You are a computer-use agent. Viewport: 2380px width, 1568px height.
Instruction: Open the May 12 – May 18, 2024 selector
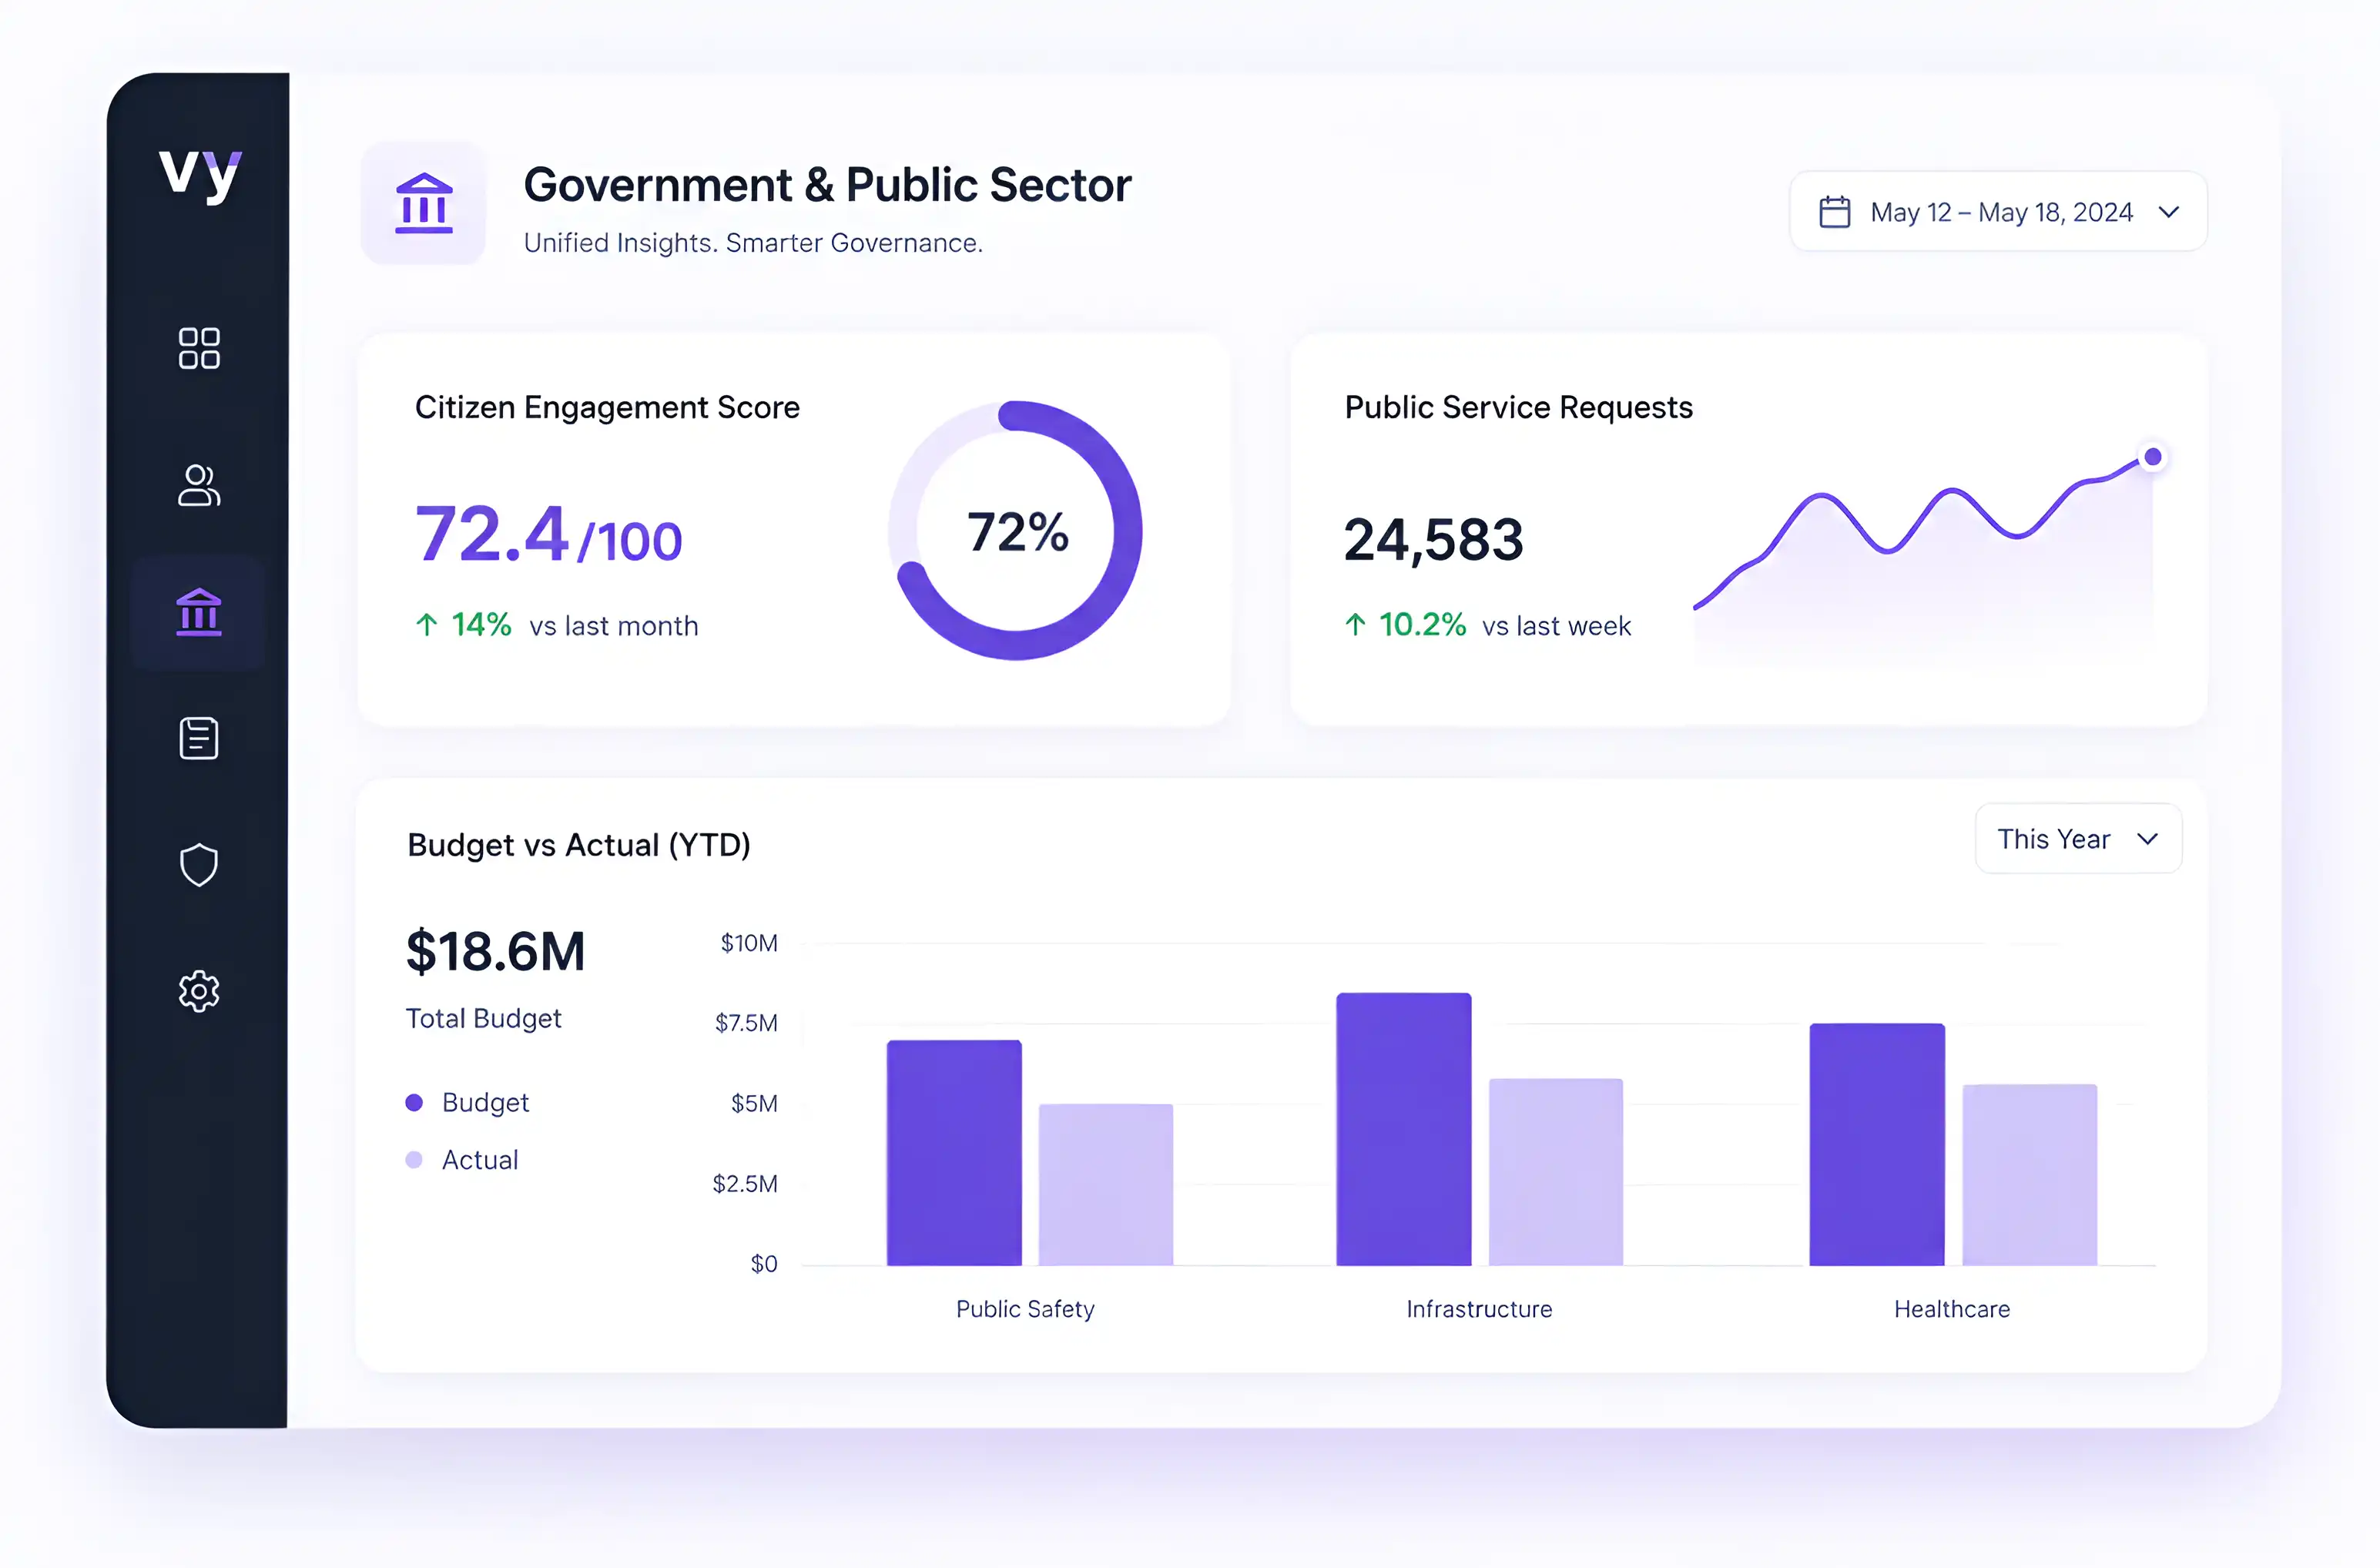[x=1998, y=211]
